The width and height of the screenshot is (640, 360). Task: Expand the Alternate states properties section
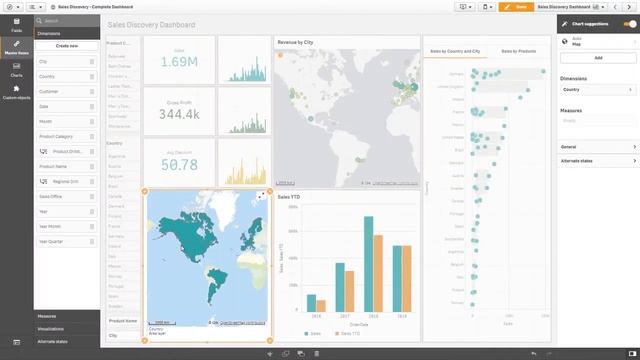point(598,161)
